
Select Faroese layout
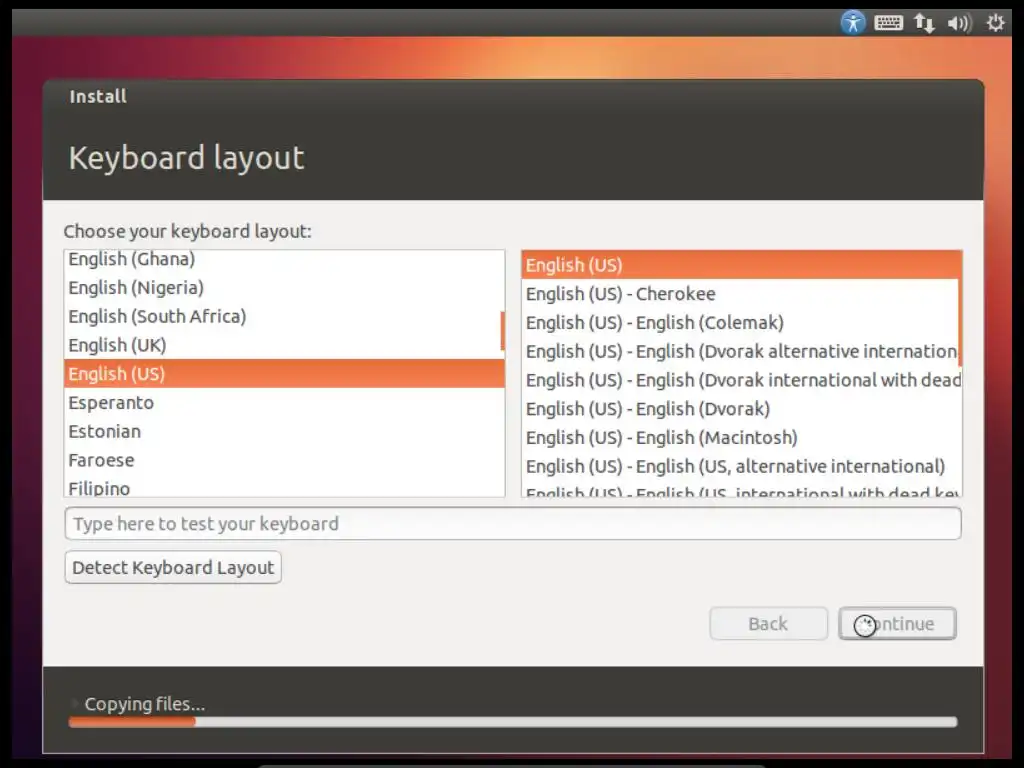(284, 460)
